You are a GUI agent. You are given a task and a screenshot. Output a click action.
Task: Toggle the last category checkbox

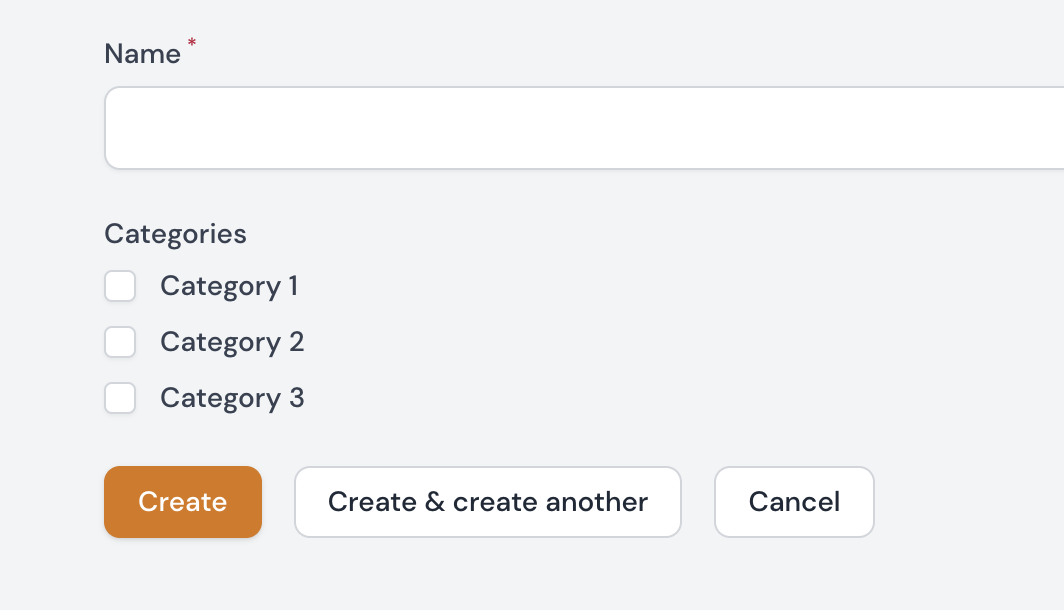click(x=120, y=399)
